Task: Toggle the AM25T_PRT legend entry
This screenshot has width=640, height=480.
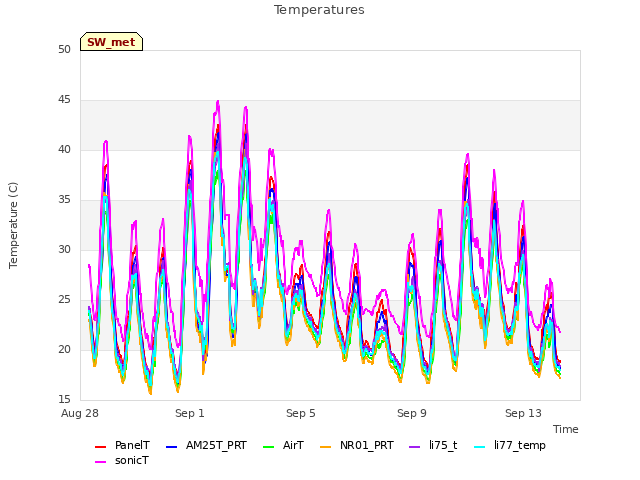Action: click(x=207, y=445)
